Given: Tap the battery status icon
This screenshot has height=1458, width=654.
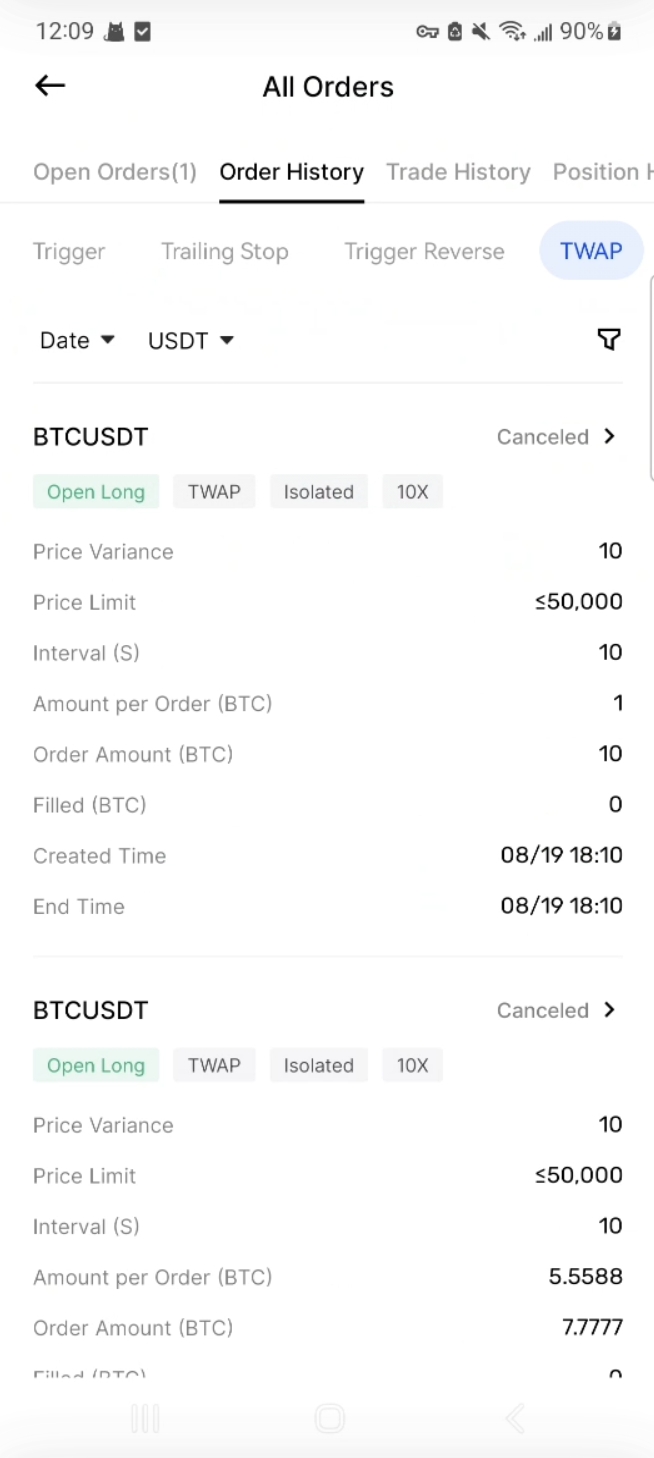Looking at the screenshot, I should [x=615, y=32].
